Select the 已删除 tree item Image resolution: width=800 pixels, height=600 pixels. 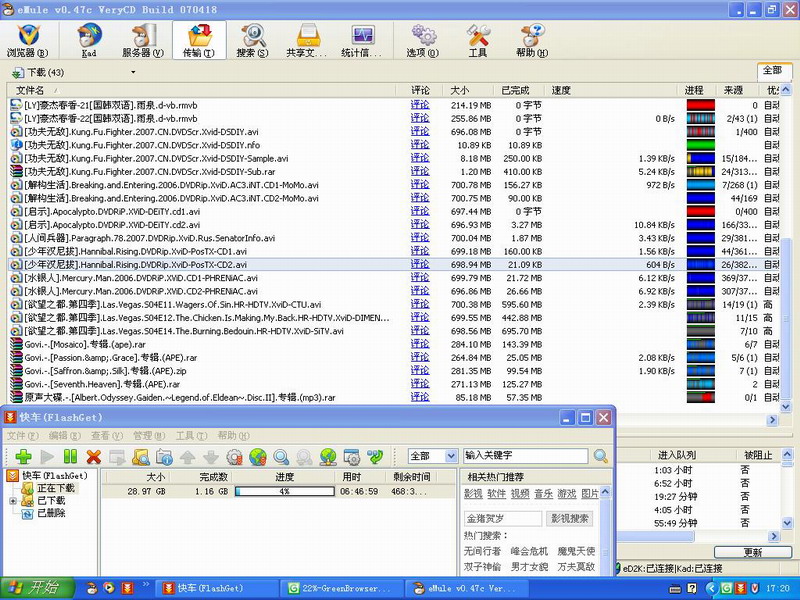[52, 513]
